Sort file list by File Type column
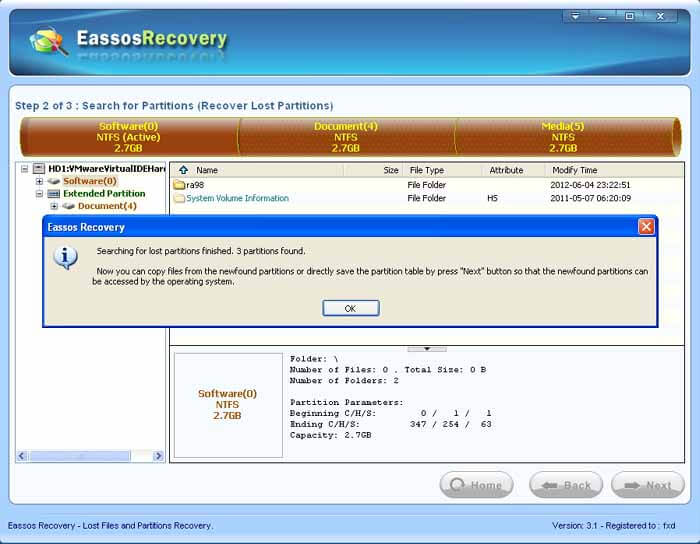Screen dimensions: 700x544 (x=442, y=170)
